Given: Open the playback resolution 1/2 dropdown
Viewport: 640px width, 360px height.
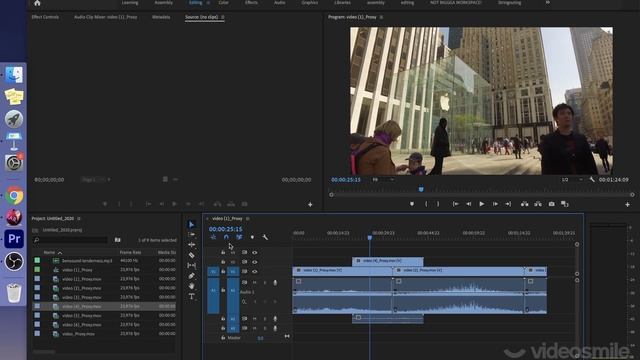Looking at the screenshot, I should 571,180.
